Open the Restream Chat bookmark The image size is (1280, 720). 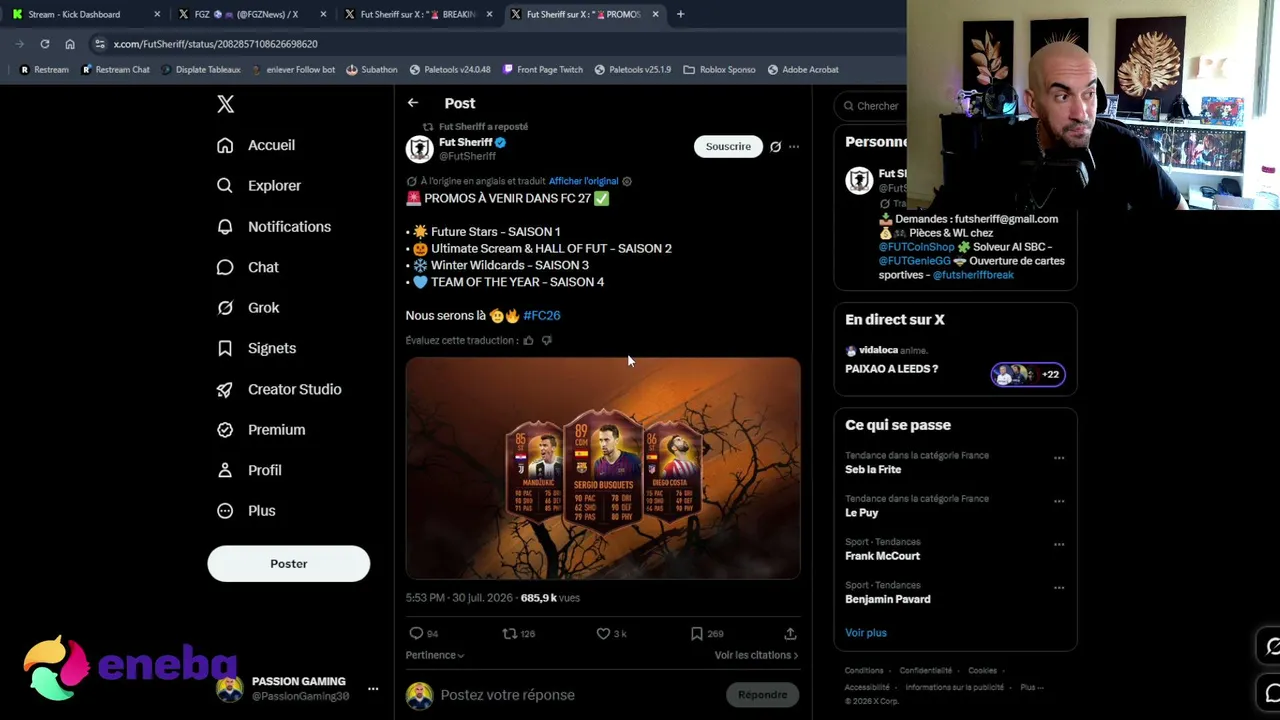point(115,70)
